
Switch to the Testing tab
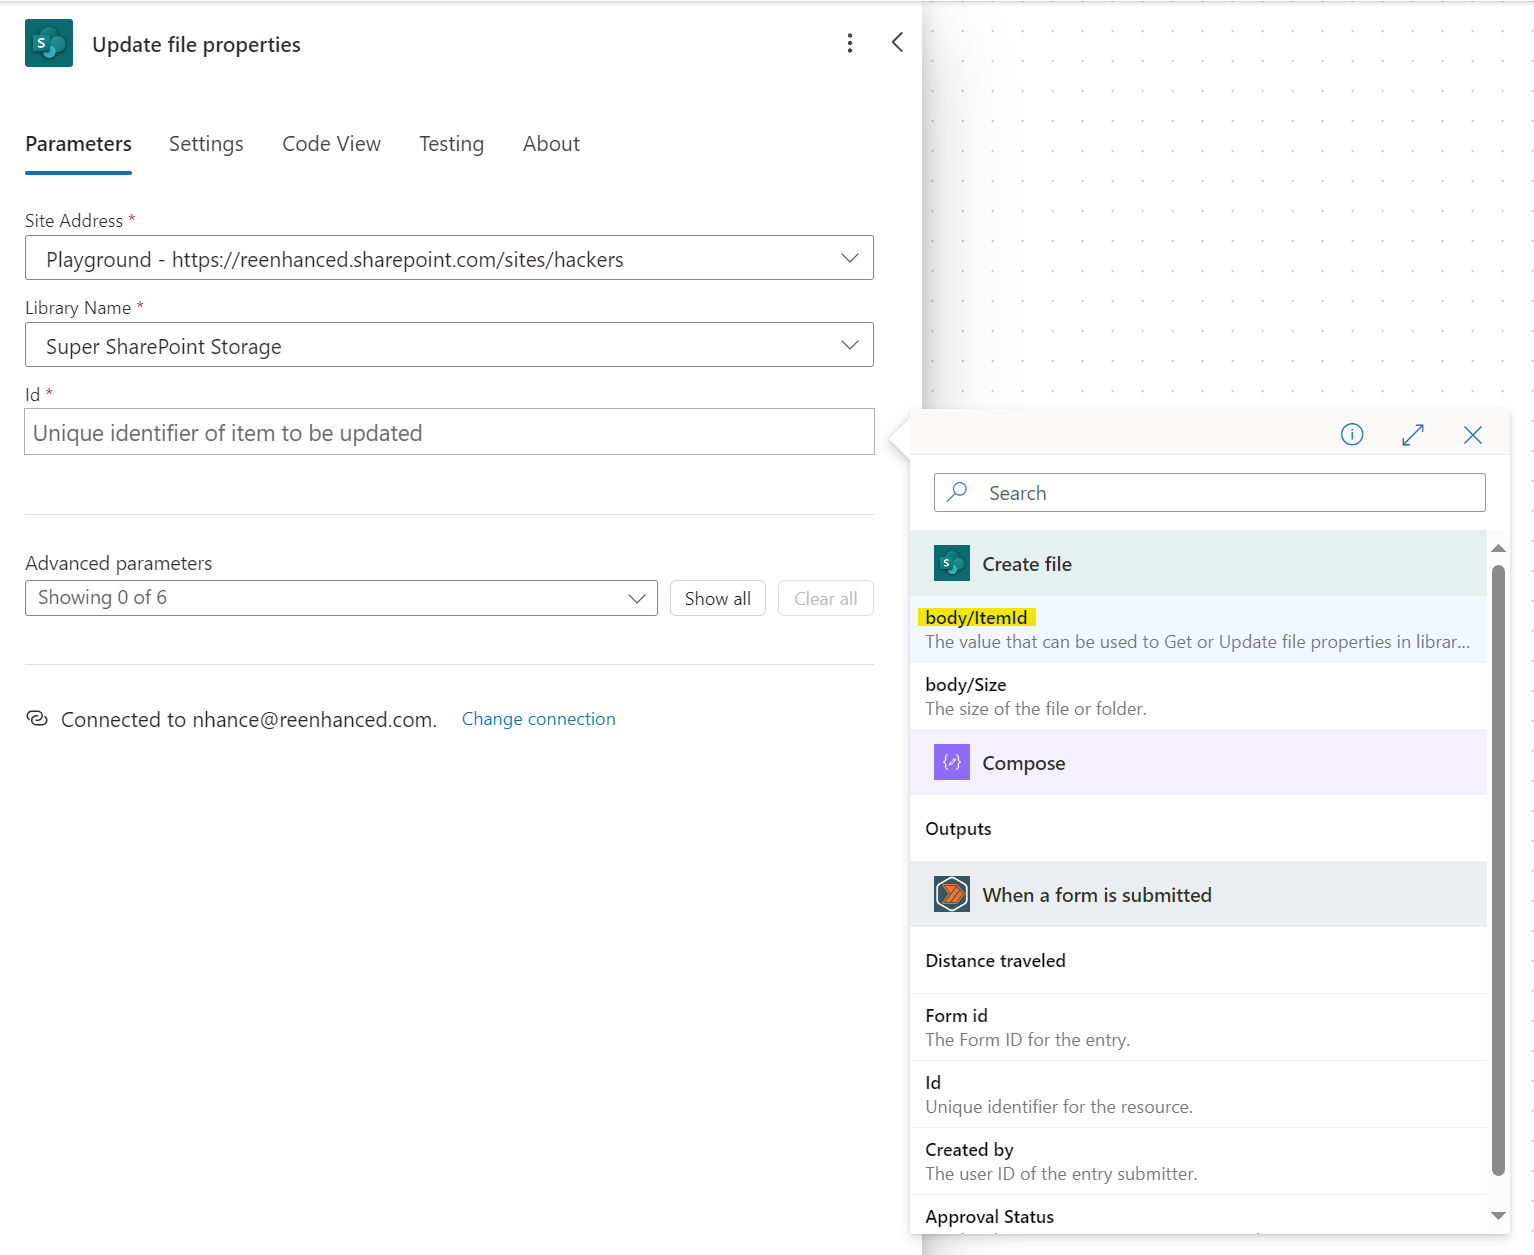pos(451,144)
